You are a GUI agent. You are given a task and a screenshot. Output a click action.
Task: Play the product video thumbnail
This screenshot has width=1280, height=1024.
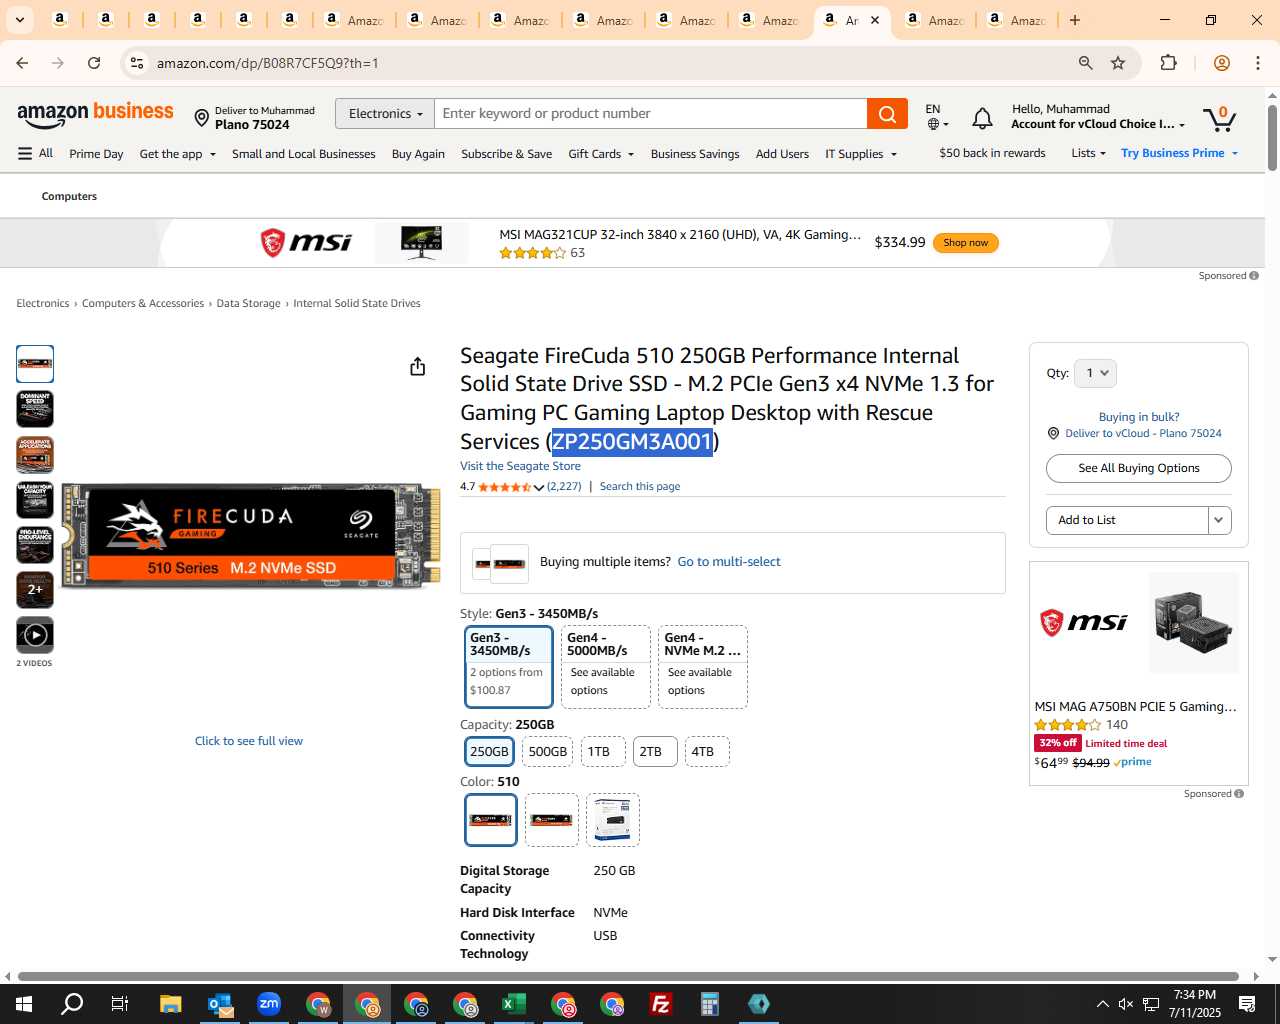coord(35,635)
